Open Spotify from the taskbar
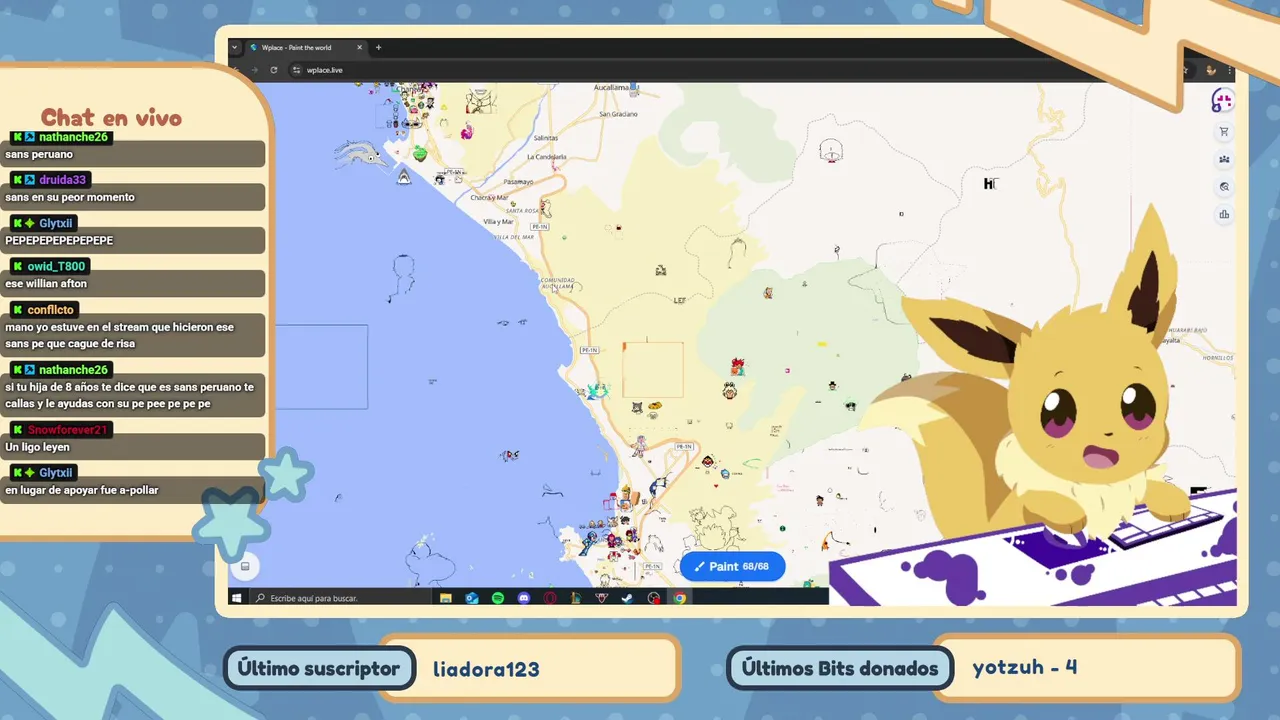Image resolution: width=1280 pixels, height=720 pixels. click(x=498, y=598)
